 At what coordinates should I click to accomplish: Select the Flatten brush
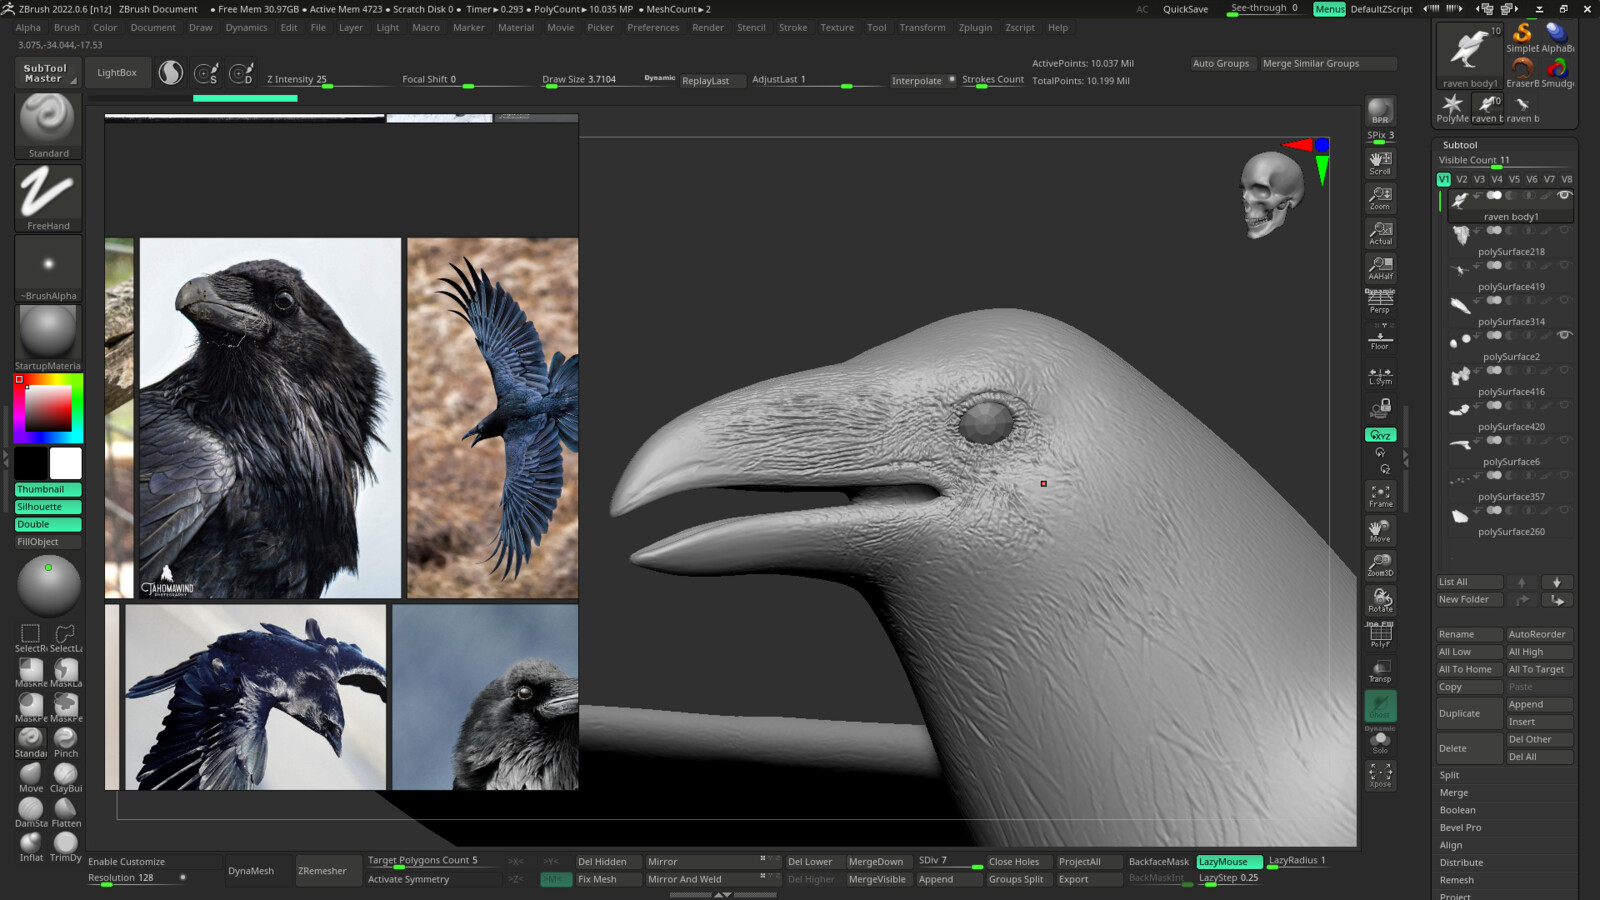pos(66,813)
